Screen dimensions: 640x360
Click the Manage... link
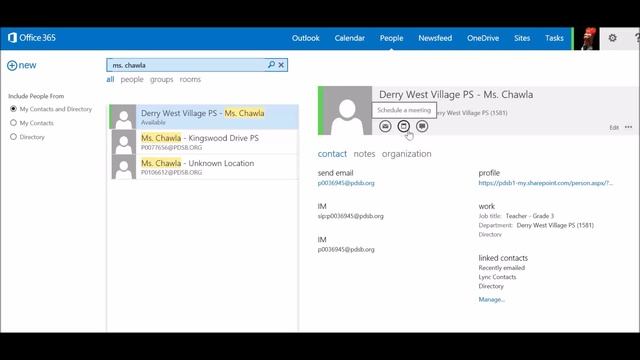(491, 299)
